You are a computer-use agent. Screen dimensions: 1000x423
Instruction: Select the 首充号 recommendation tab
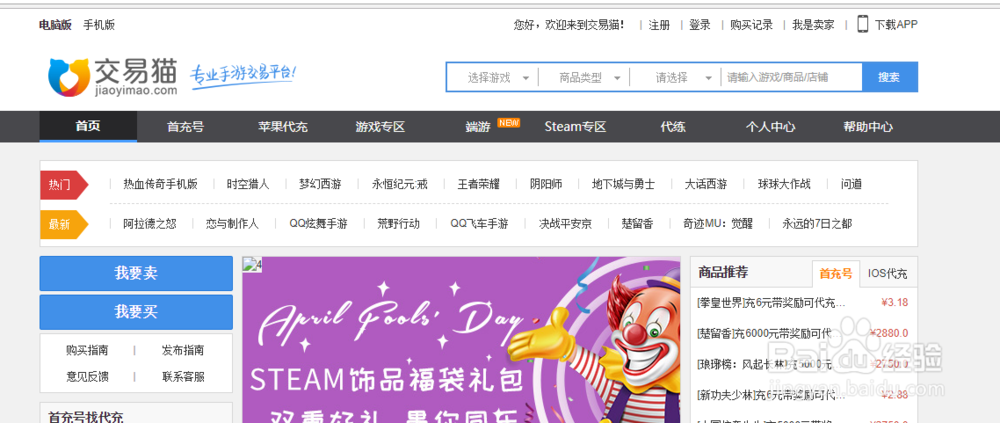point(835,274)
